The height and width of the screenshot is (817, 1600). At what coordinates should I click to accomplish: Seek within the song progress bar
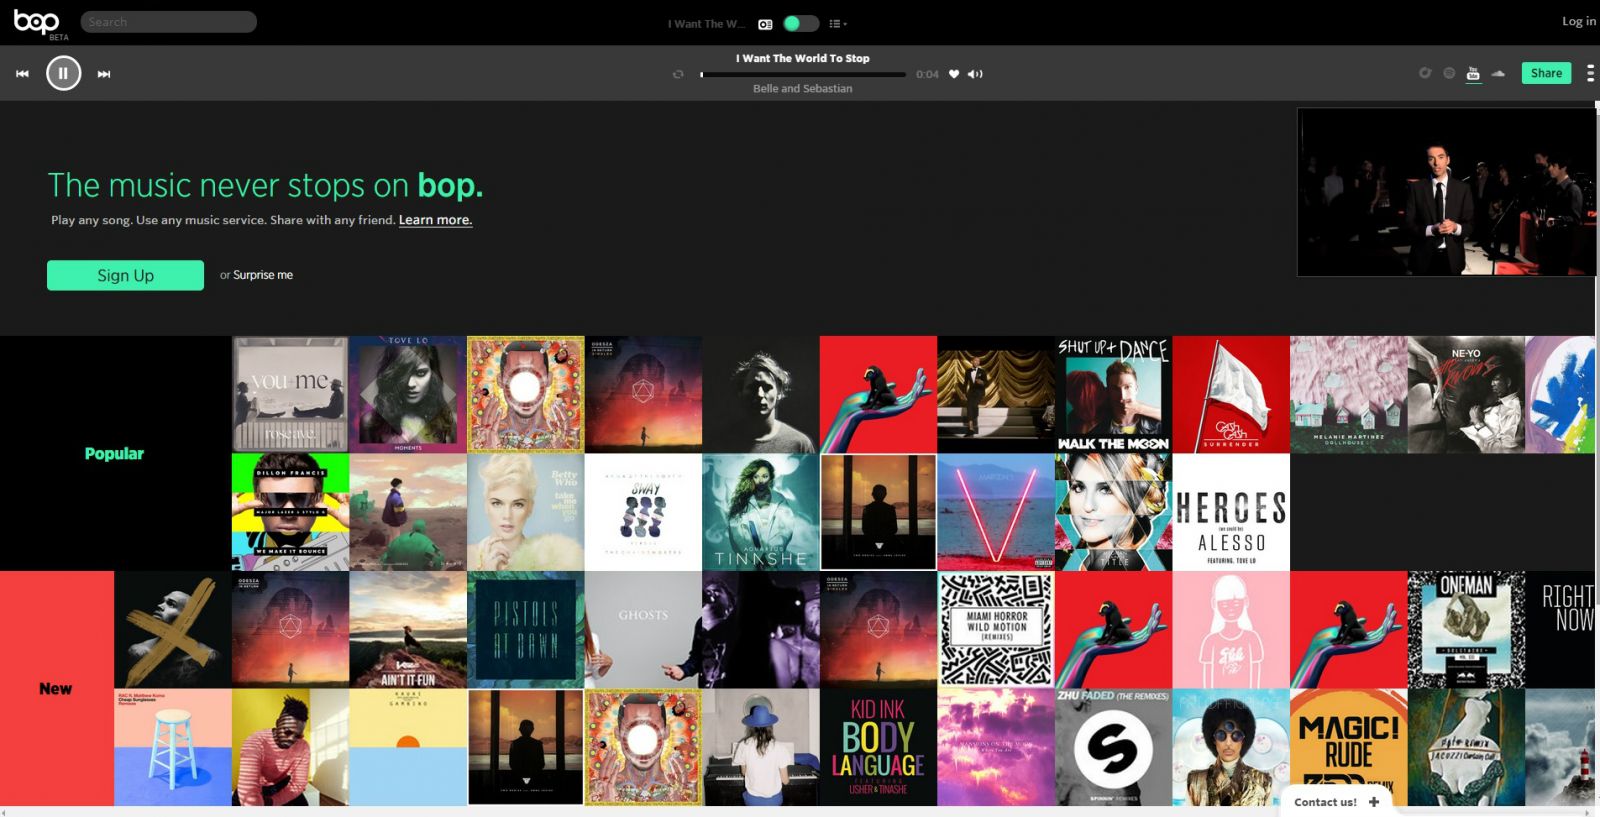803,74
